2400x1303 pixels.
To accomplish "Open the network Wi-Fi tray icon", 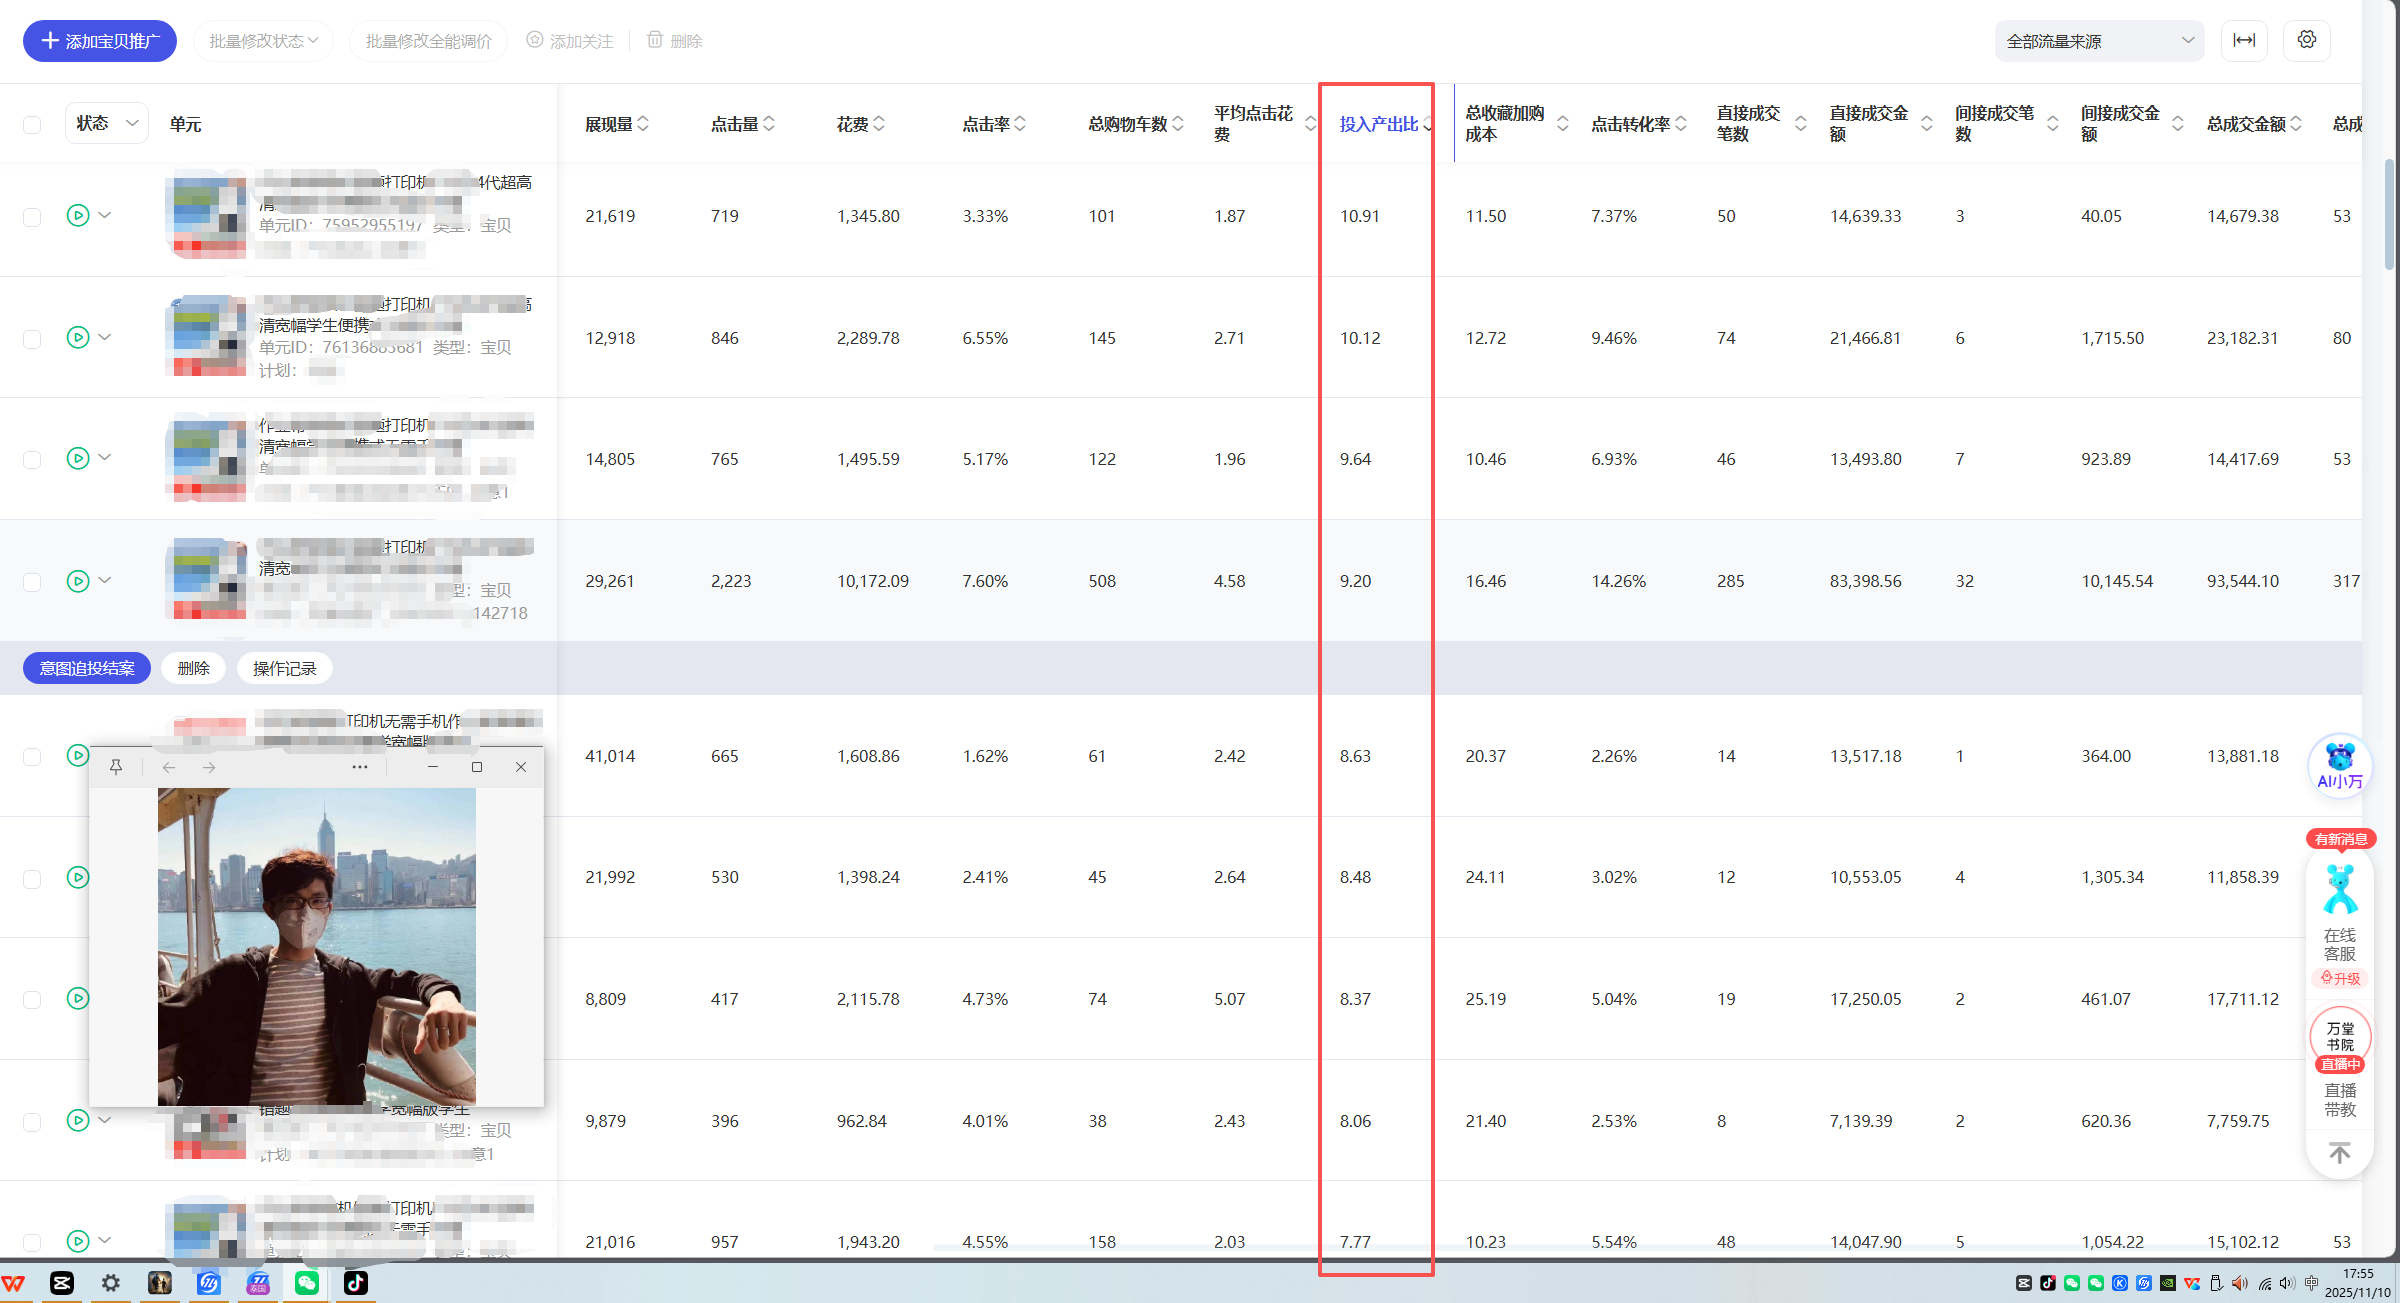I will click(2265, 1283).
